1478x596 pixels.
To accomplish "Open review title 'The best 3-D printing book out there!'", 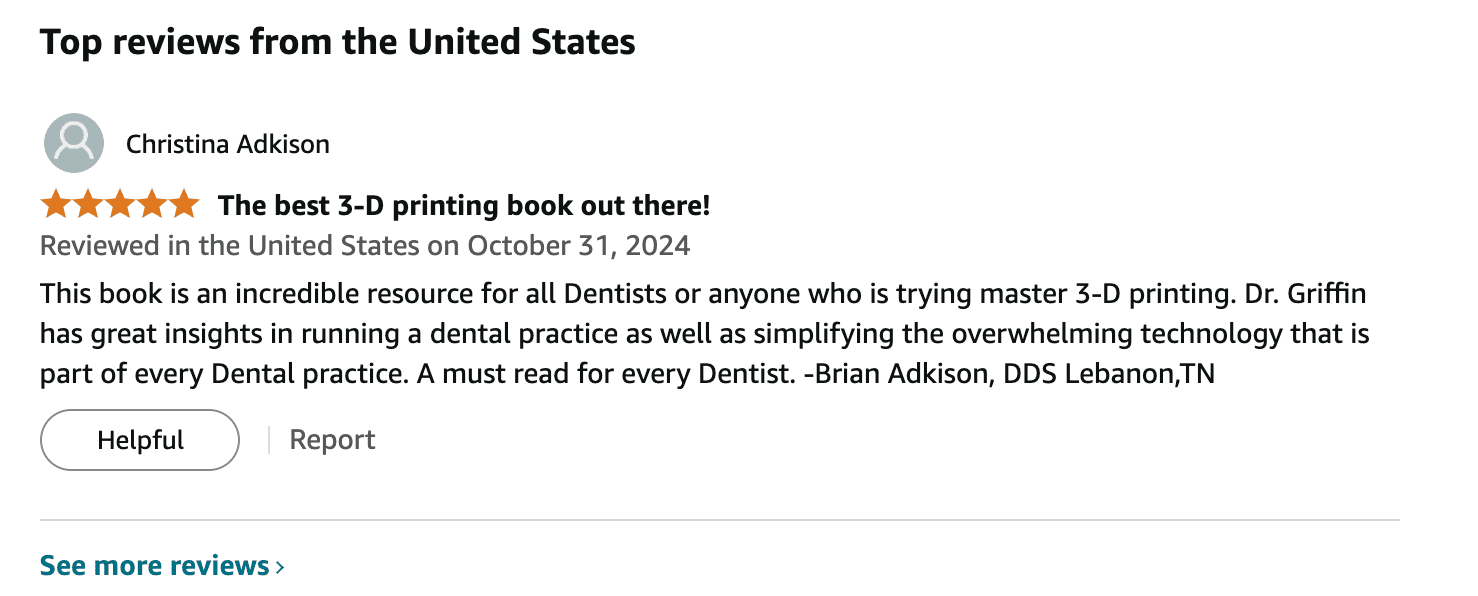I will pos(464,205).
